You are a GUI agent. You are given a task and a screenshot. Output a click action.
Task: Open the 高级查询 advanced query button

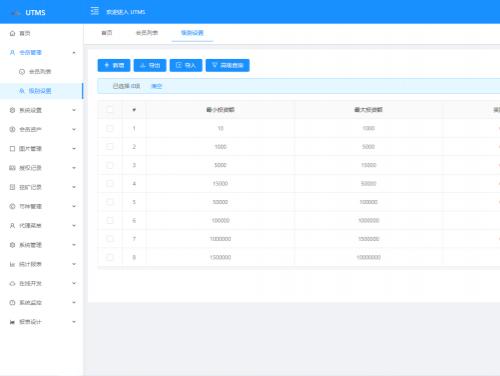click(x=228, y=65)
